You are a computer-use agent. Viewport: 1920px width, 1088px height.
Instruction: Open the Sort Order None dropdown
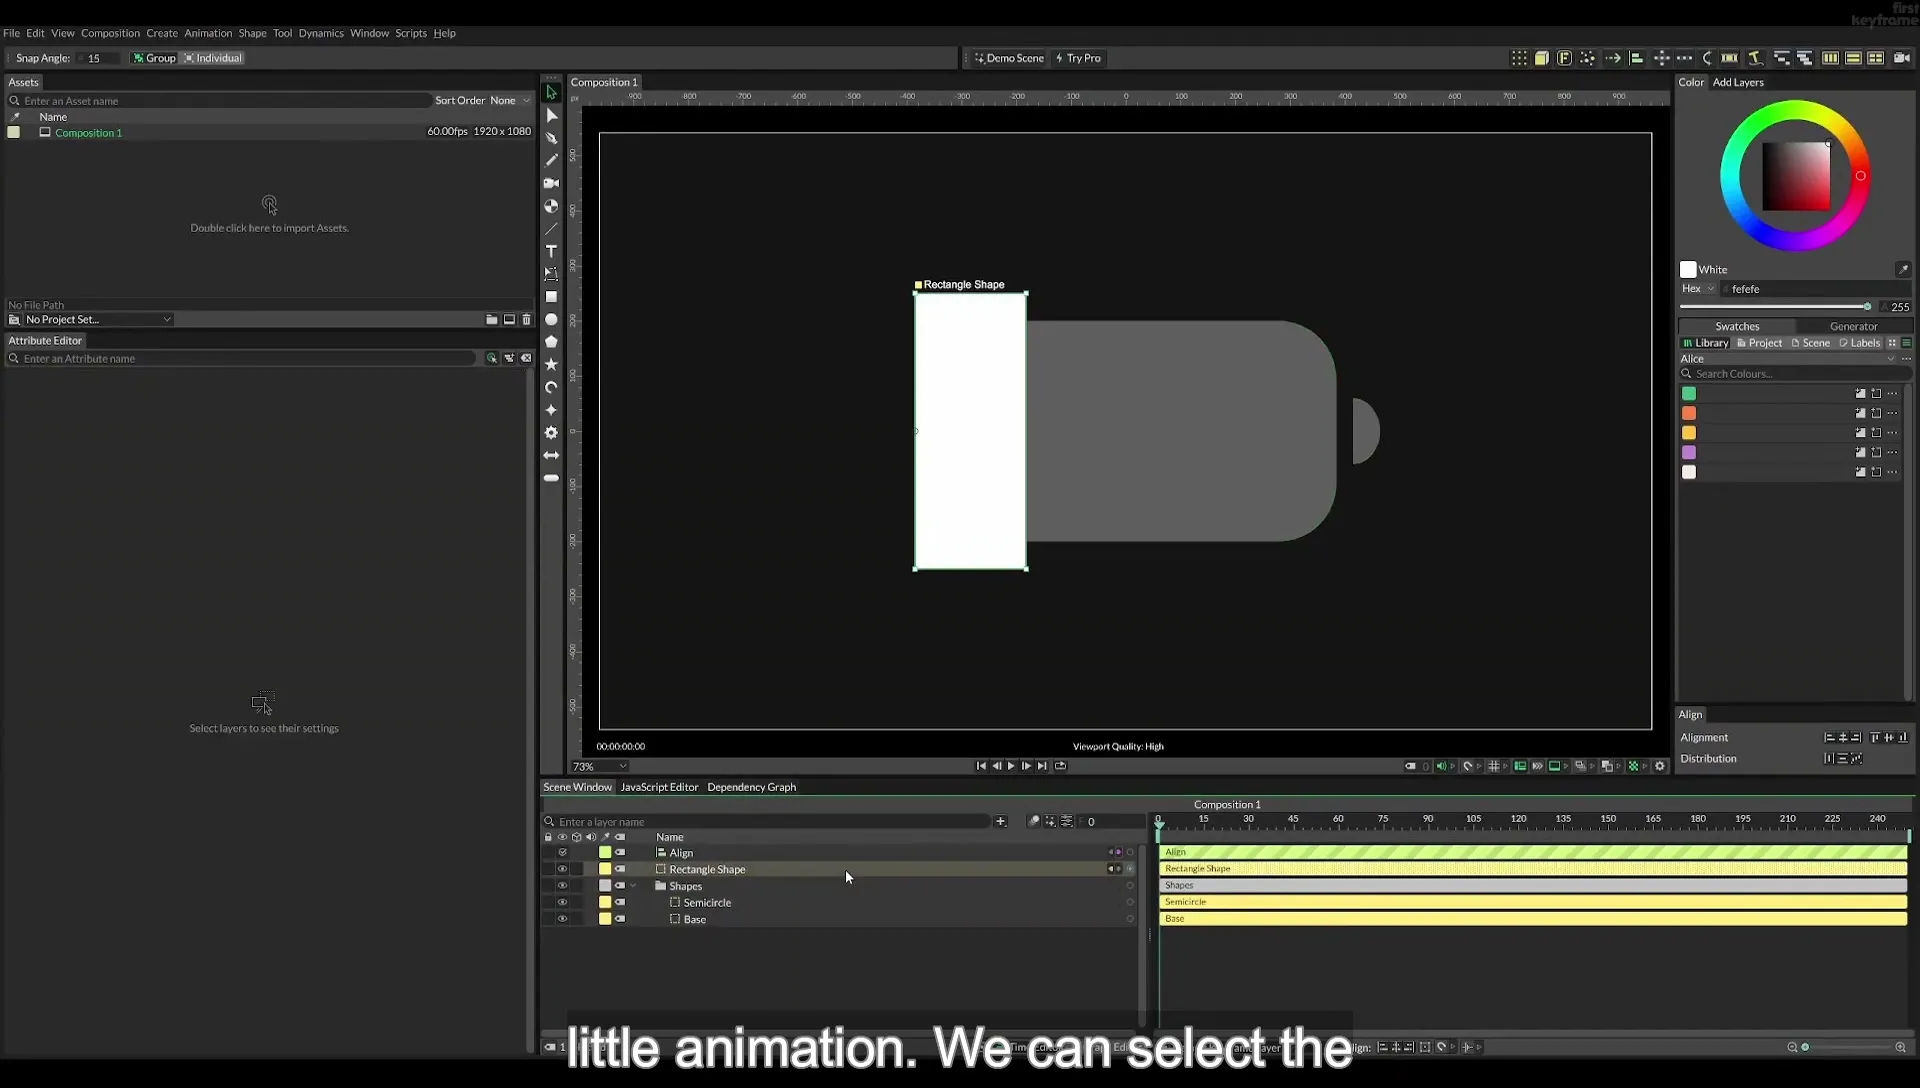click(510, 101)
